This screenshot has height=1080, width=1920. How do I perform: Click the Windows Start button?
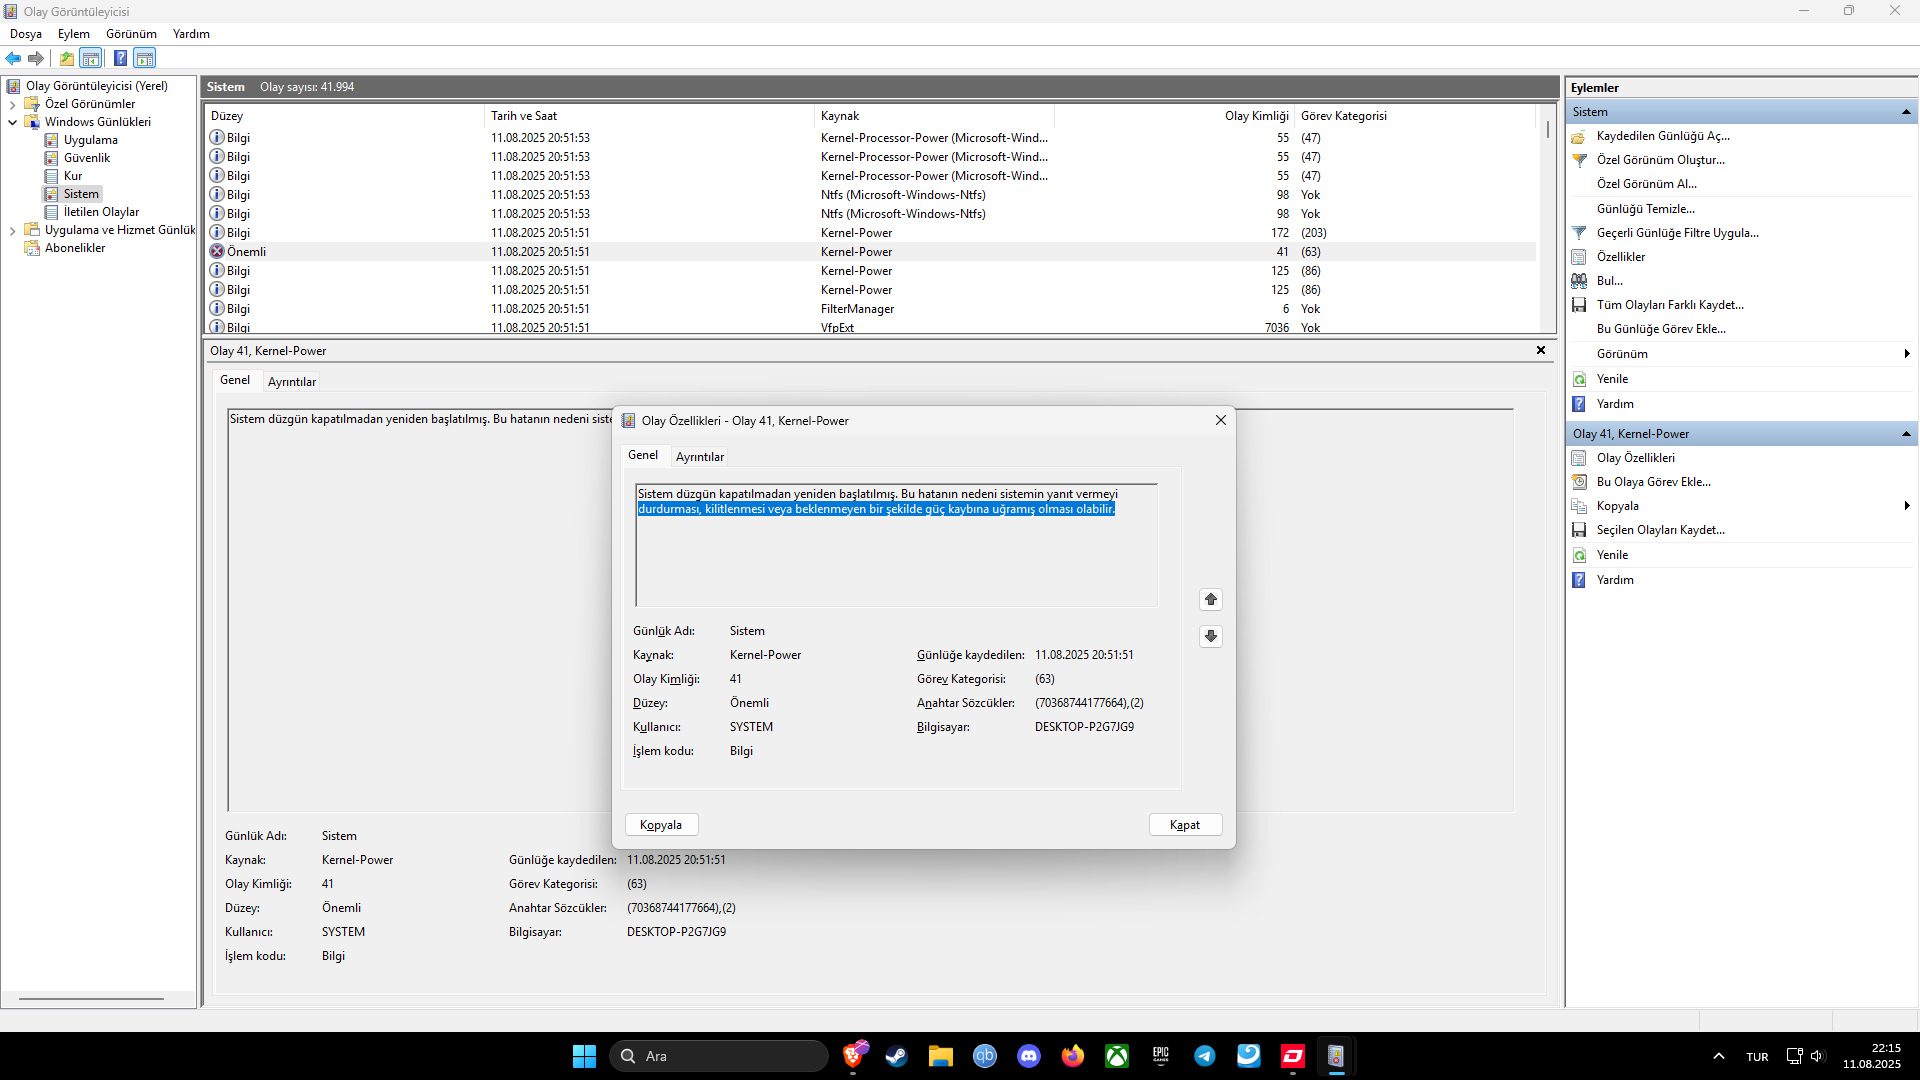[584, 1056]
